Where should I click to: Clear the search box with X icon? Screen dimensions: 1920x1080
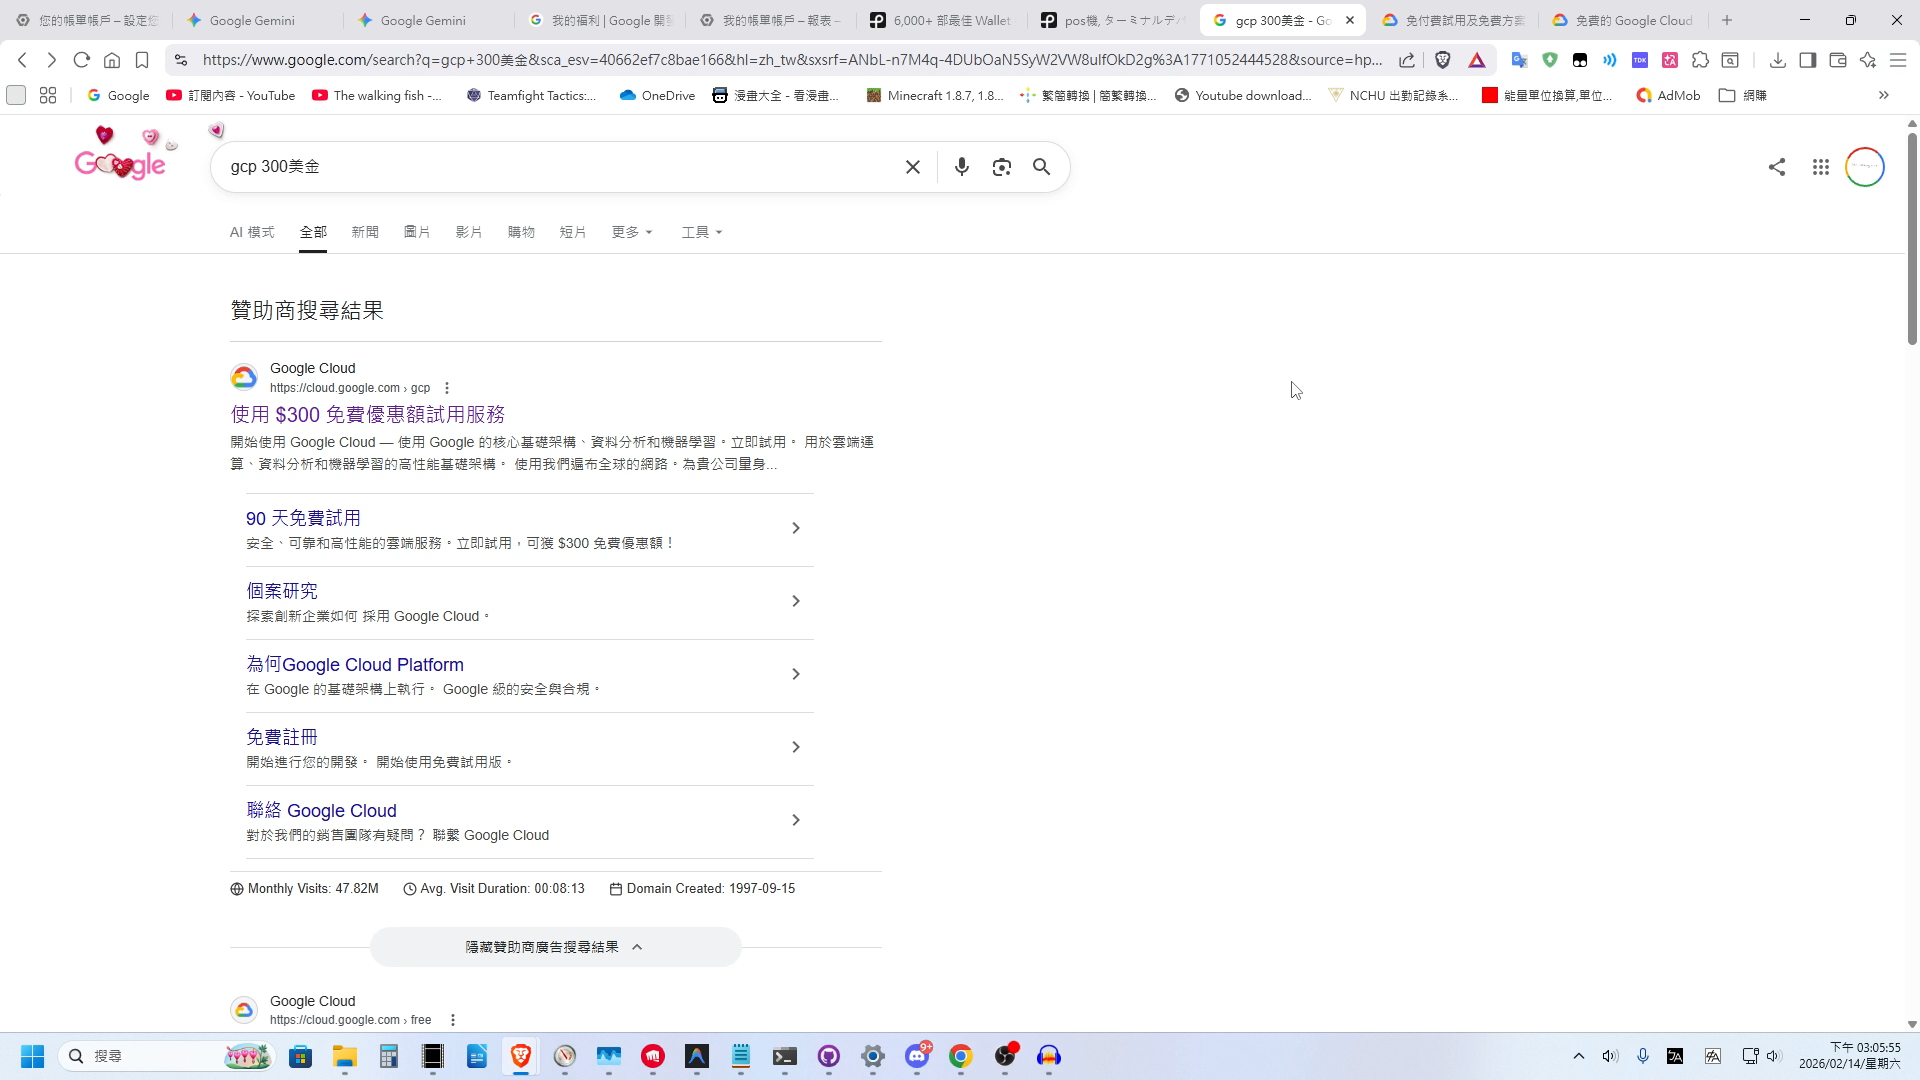pyautogui.click(x=912, y=167)
